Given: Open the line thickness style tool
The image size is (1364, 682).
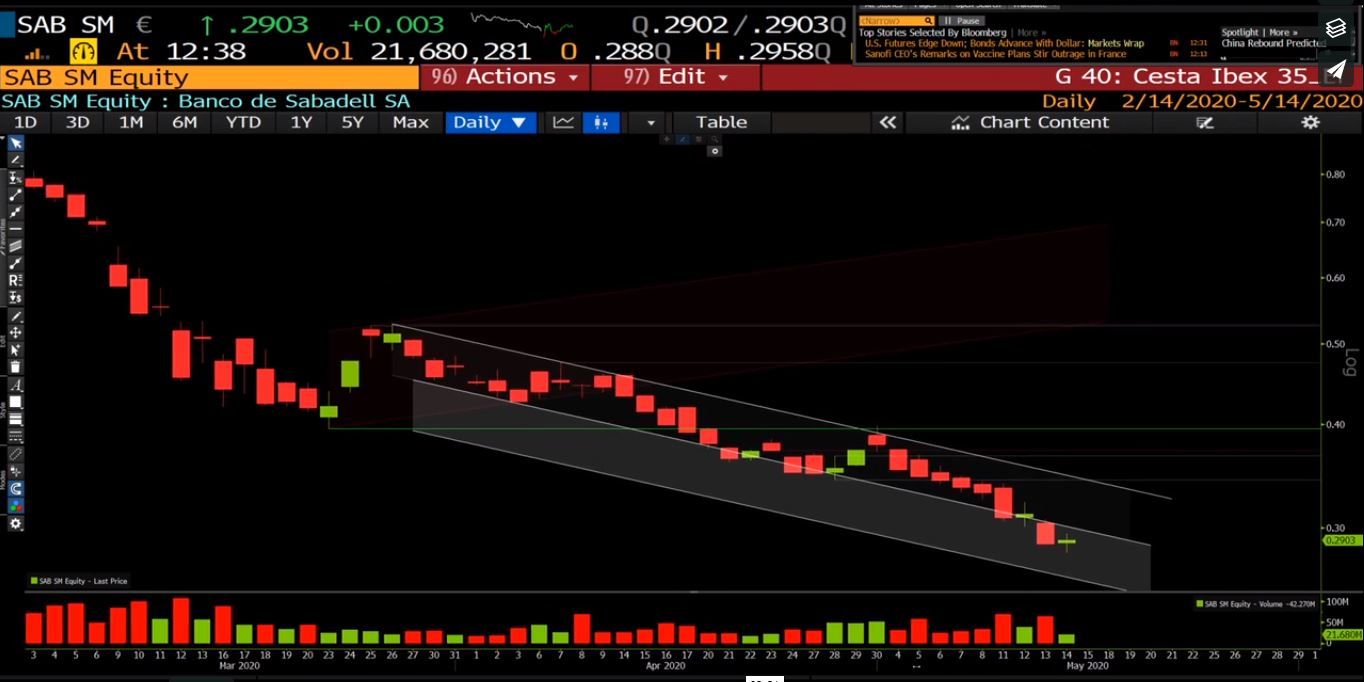Looking at the screenshot, I should [16, 420].
